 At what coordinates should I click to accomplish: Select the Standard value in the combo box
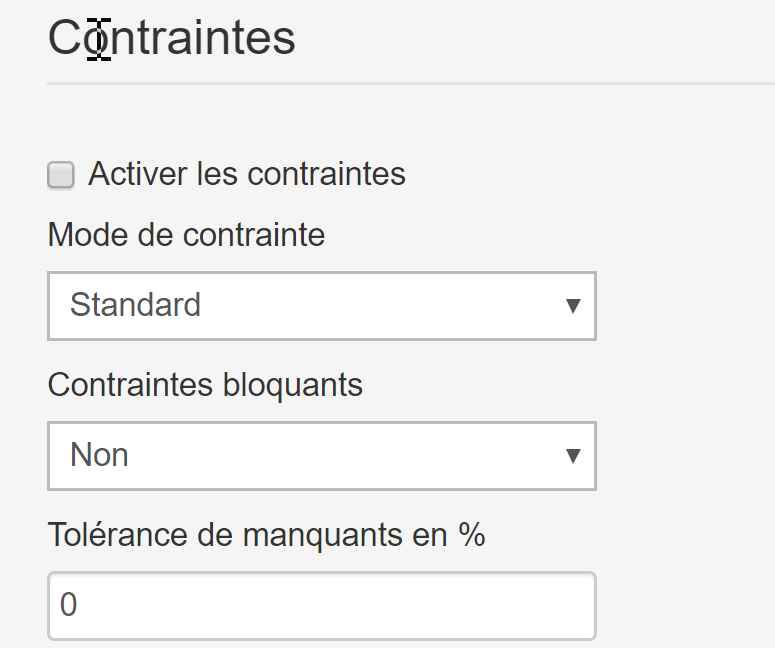135,304
